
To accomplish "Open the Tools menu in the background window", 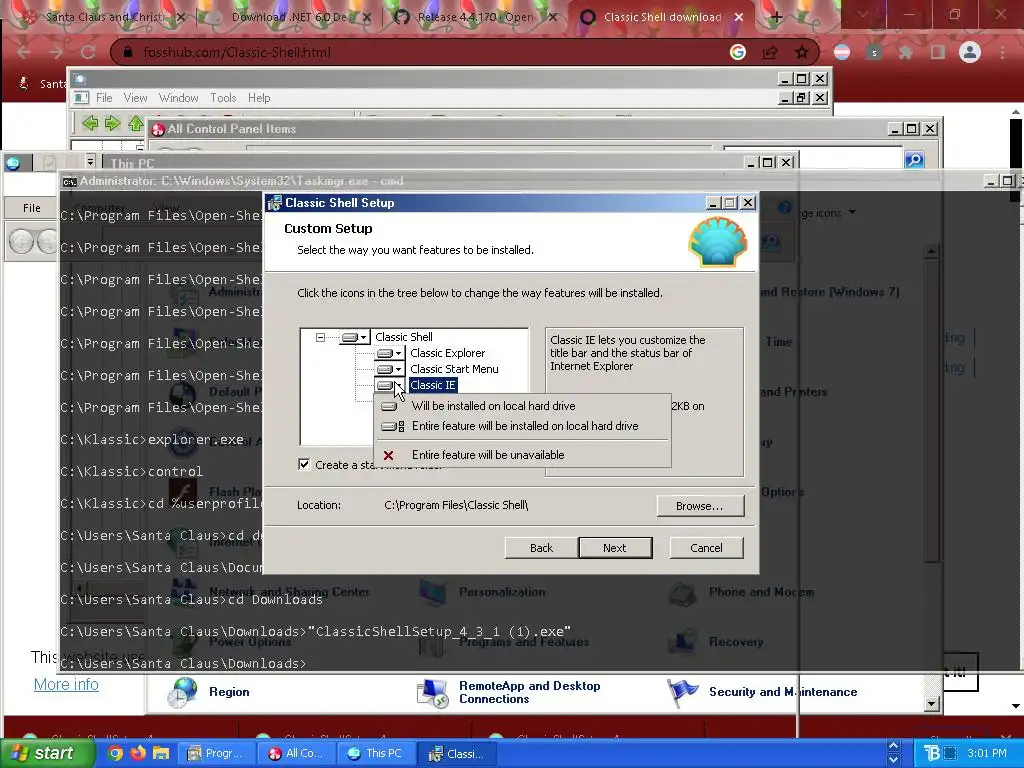I will 223,98.
